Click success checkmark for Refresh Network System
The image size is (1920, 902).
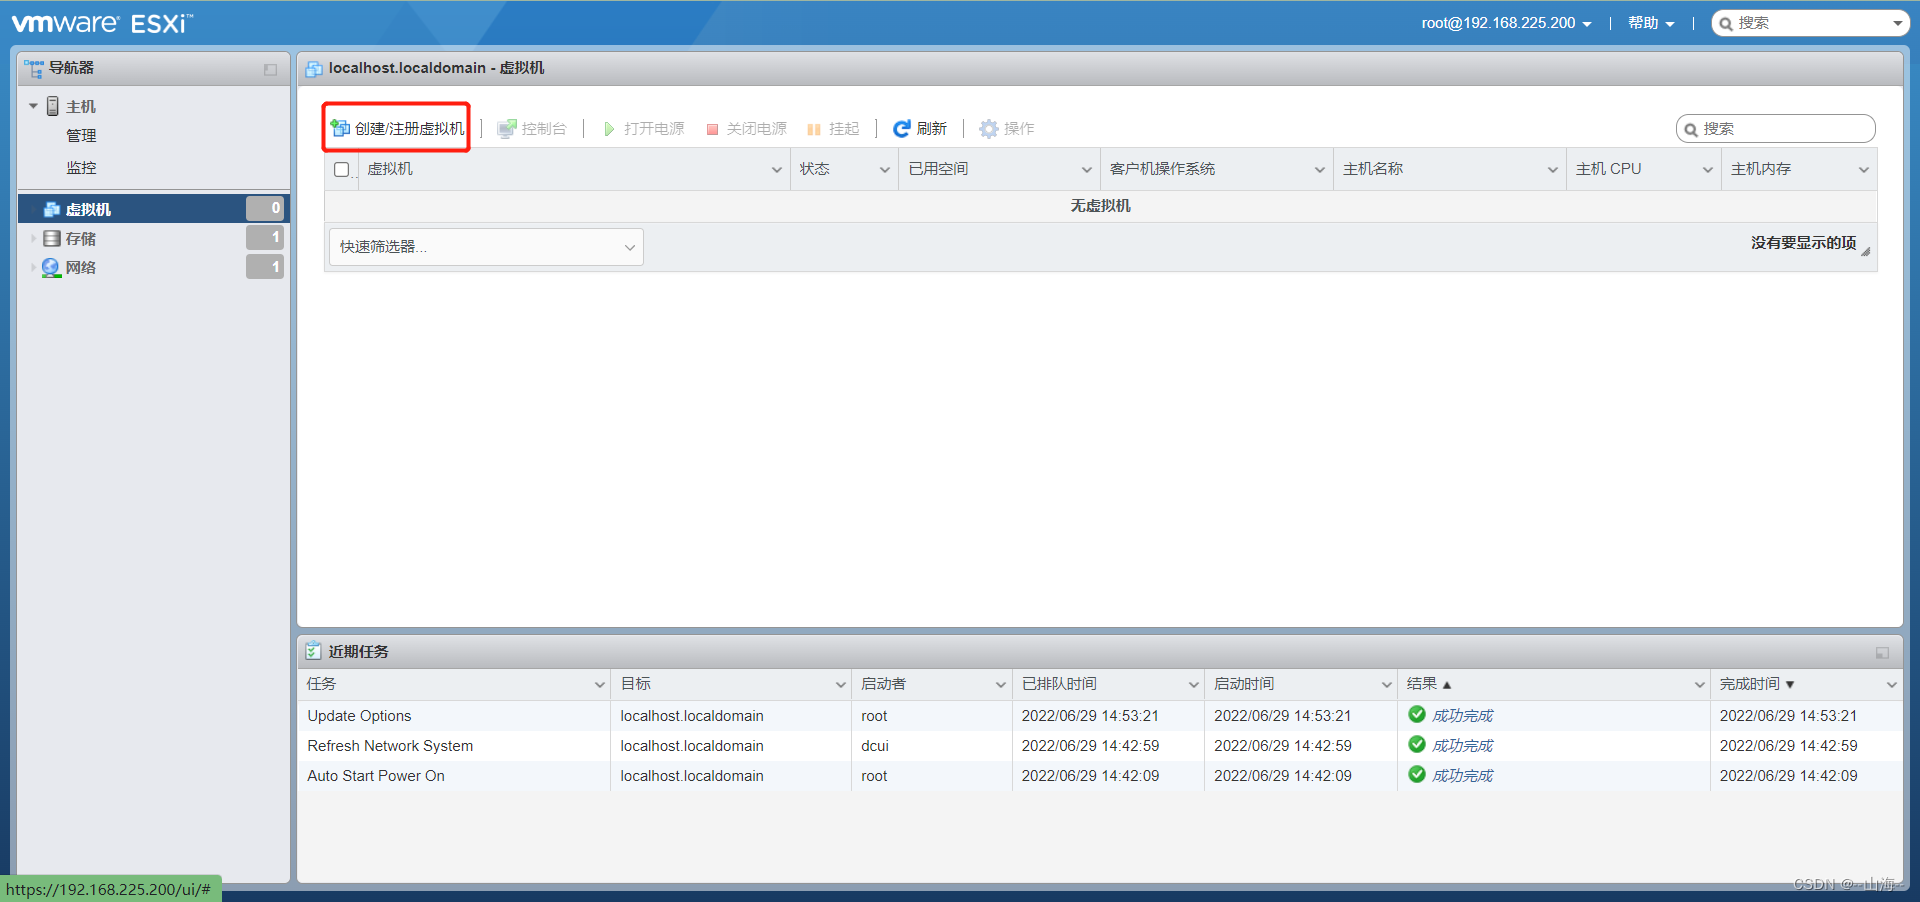tap(1417, 744)
